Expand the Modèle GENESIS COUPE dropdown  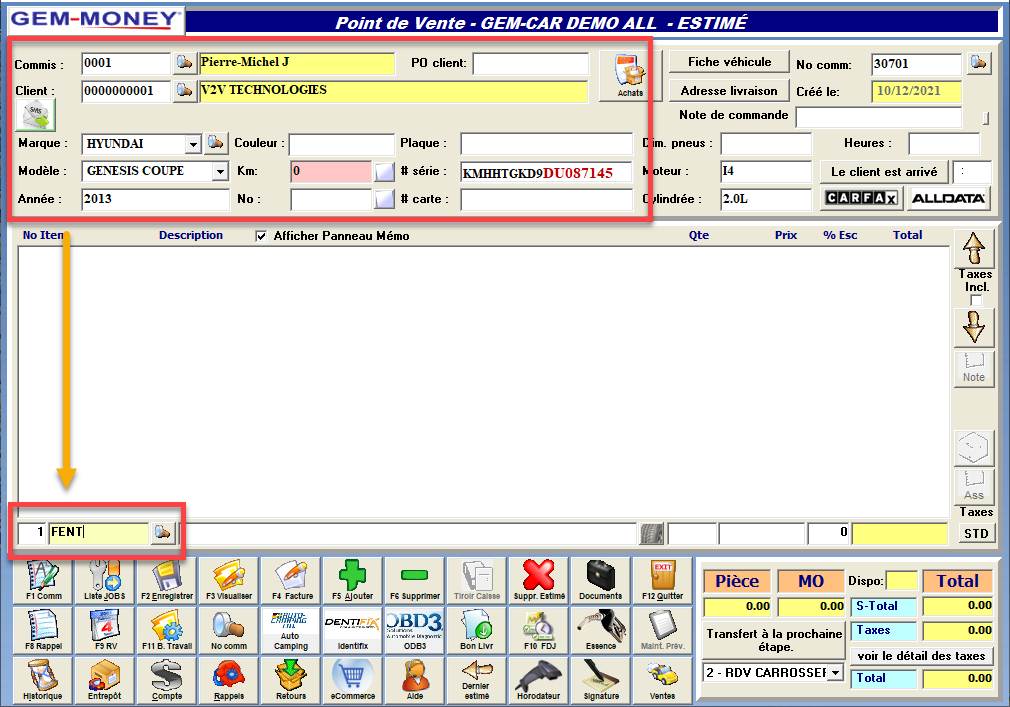pyautogui.click(x=220, y=171)
